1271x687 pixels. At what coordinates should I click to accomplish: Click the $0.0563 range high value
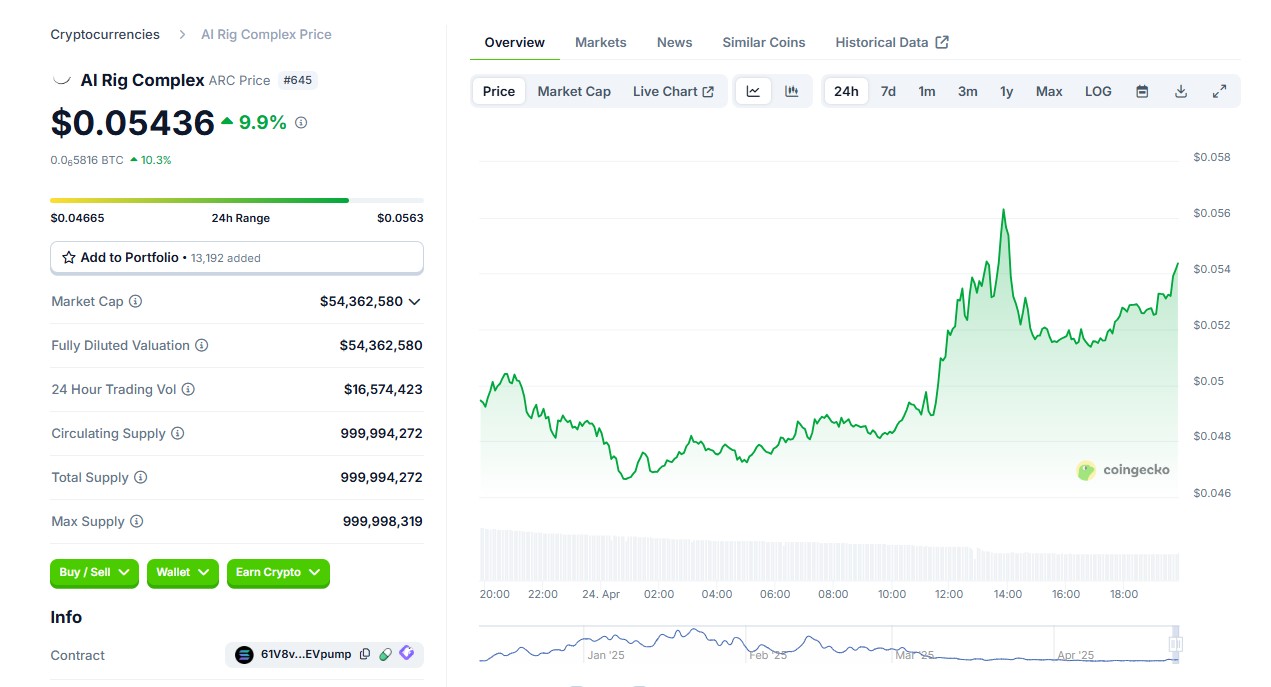pos(400,218)
